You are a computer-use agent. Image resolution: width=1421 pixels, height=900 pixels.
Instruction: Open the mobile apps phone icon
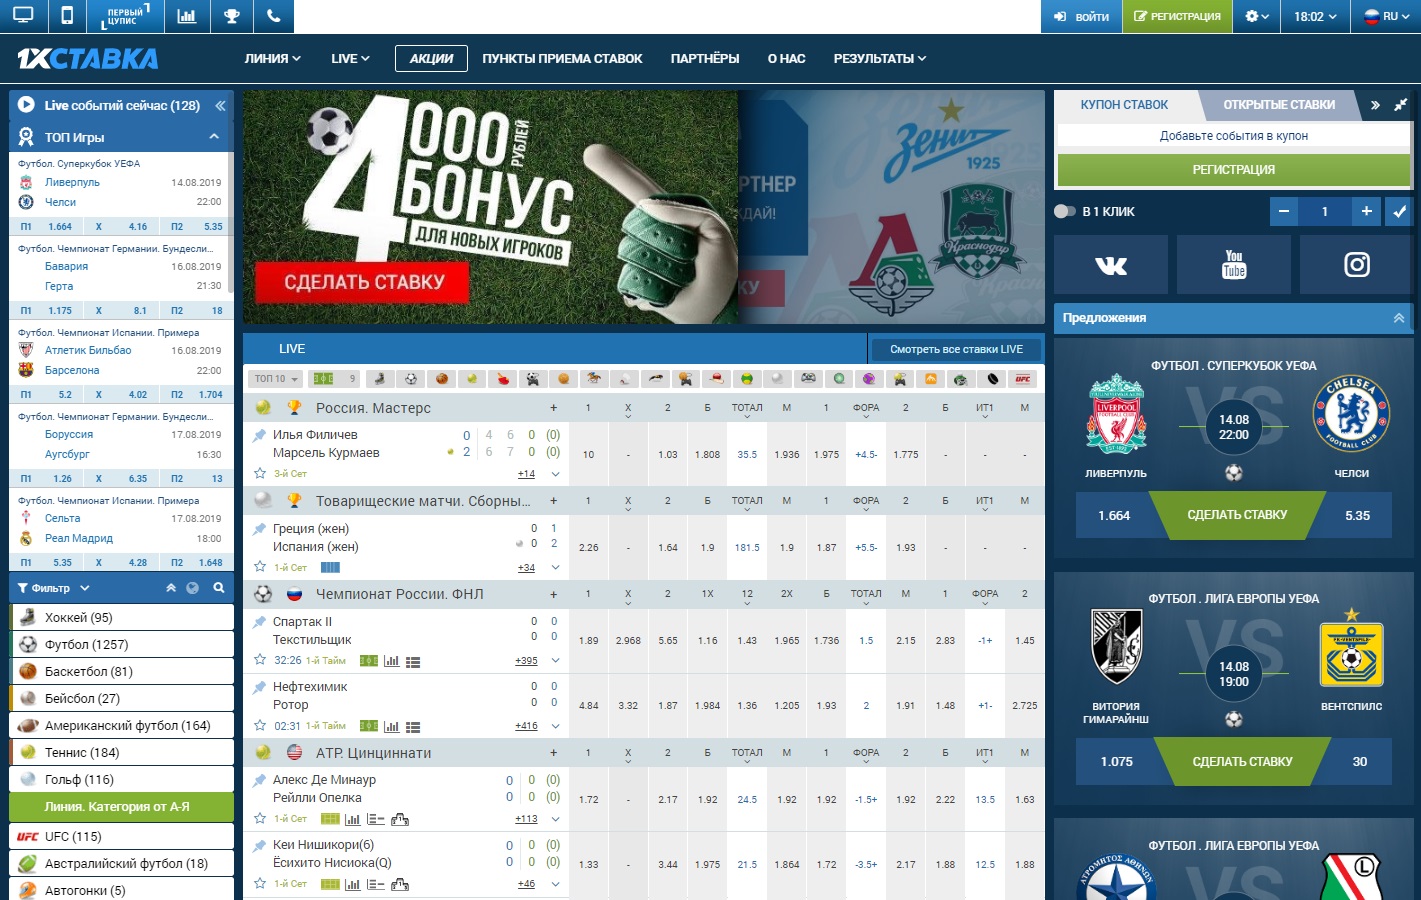tap(67, 16)
